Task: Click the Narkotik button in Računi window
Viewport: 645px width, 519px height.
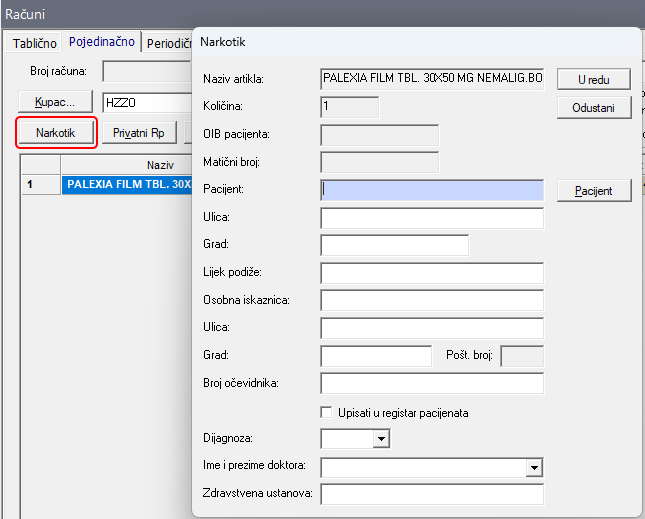Action: click(56, 133)
